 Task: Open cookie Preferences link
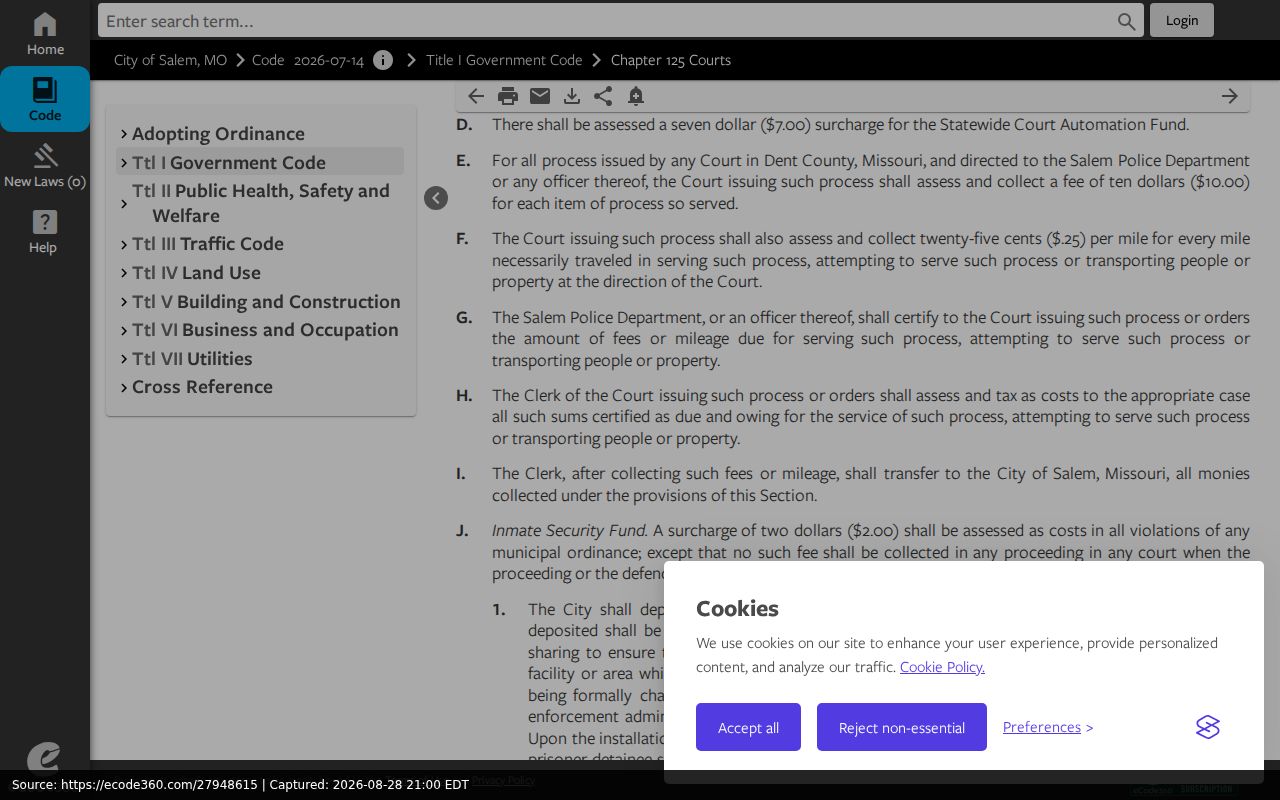pyautogui.click(x=1042, y=727)
